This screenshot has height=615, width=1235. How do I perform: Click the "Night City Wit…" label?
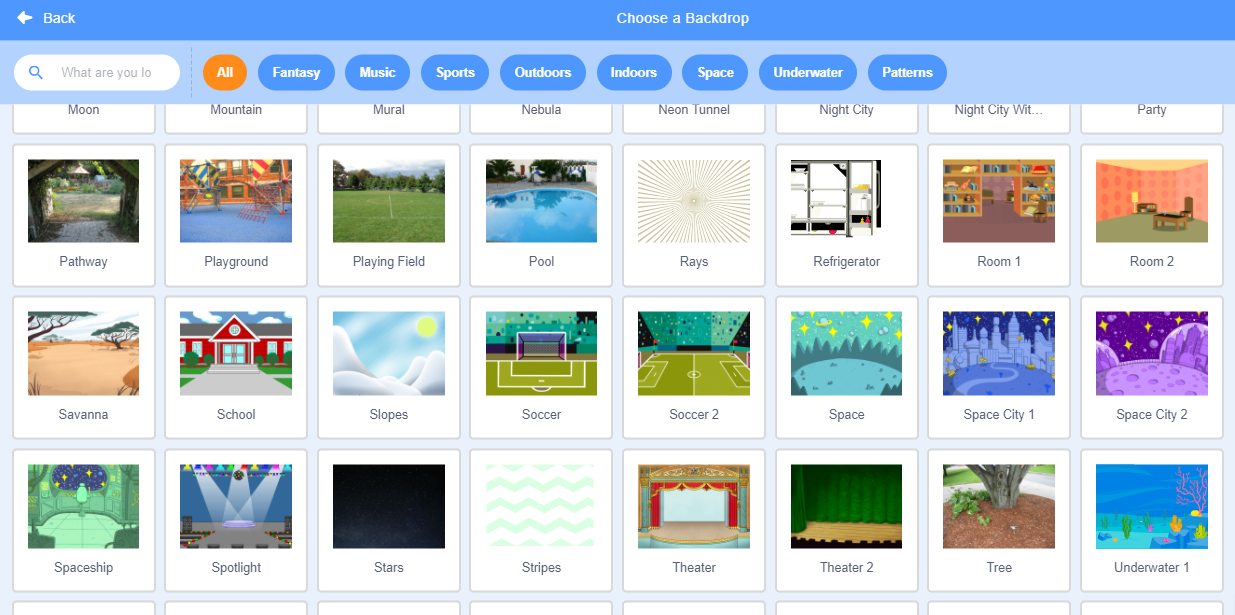999,110
